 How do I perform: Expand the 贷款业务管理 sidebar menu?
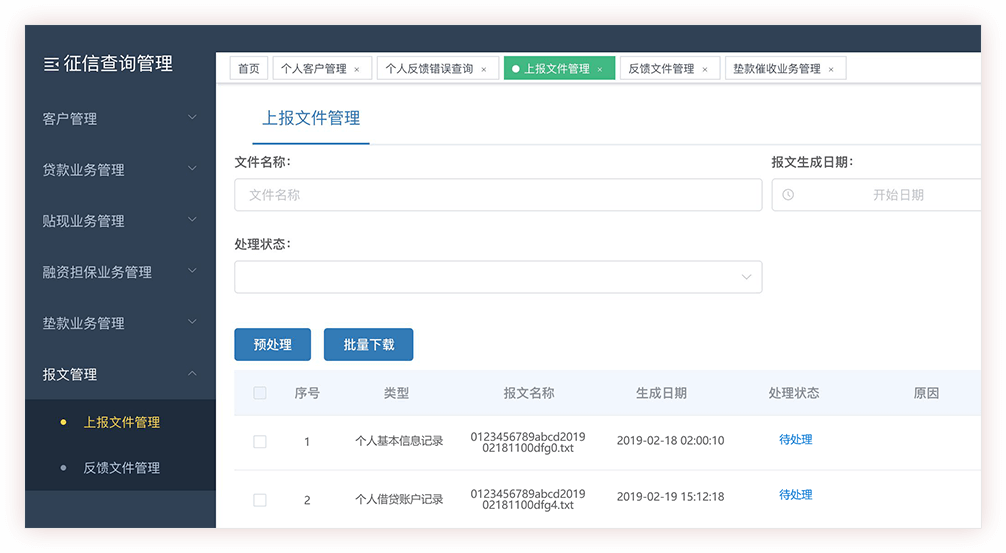point(120,170)
